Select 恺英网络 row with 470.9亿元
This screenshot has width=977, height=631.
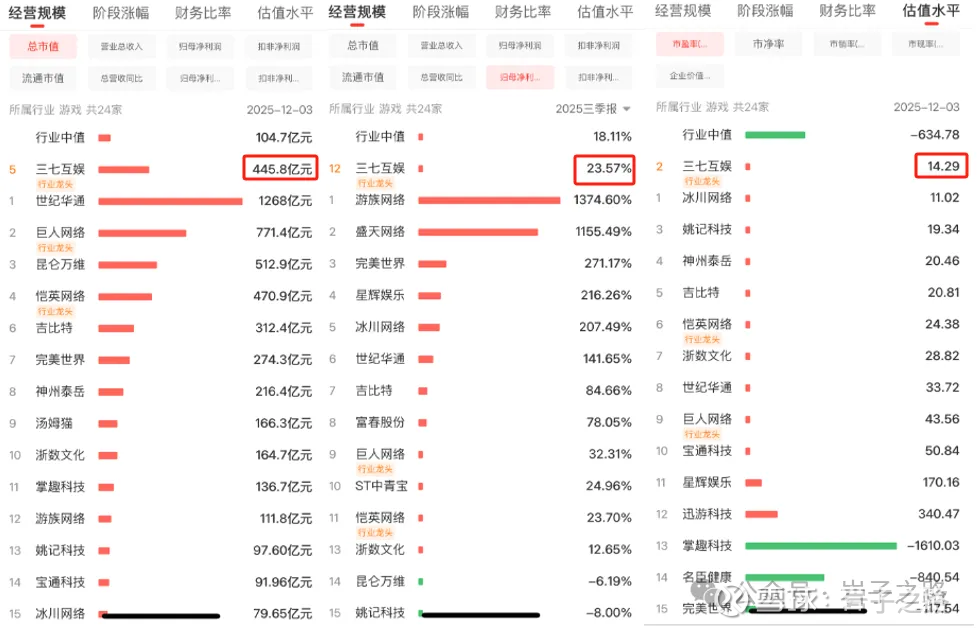(160, 297)
